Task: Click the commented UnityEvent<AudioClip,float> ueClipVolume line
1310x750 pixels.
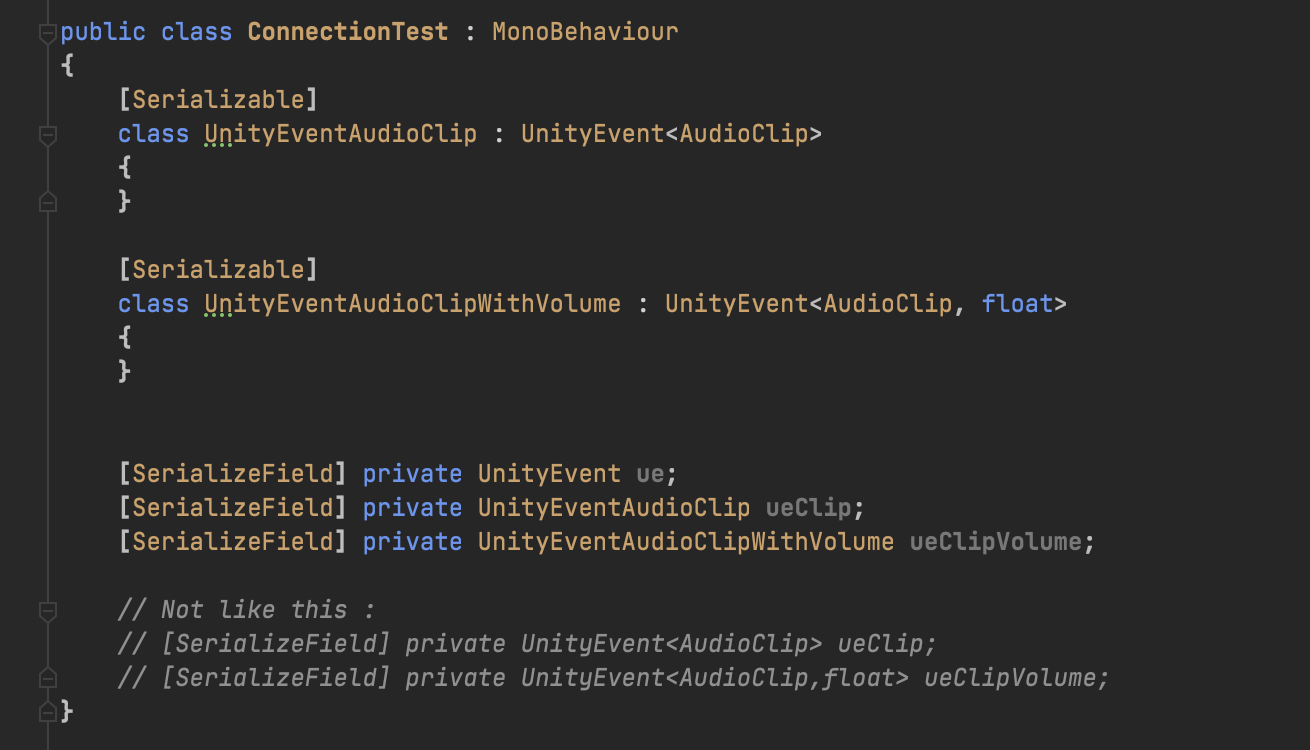Action: pyautogui.click(x=614, y=678)
